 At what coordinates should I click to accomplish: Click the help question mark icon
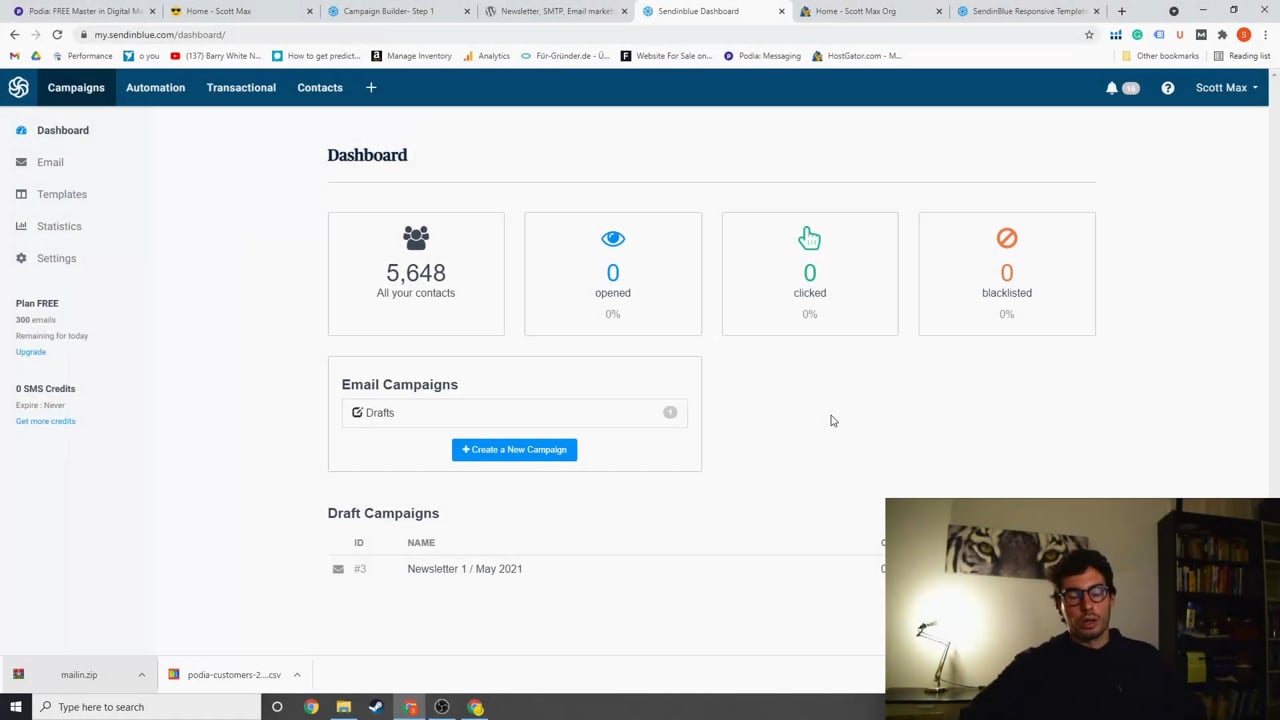coord(1167,87)
